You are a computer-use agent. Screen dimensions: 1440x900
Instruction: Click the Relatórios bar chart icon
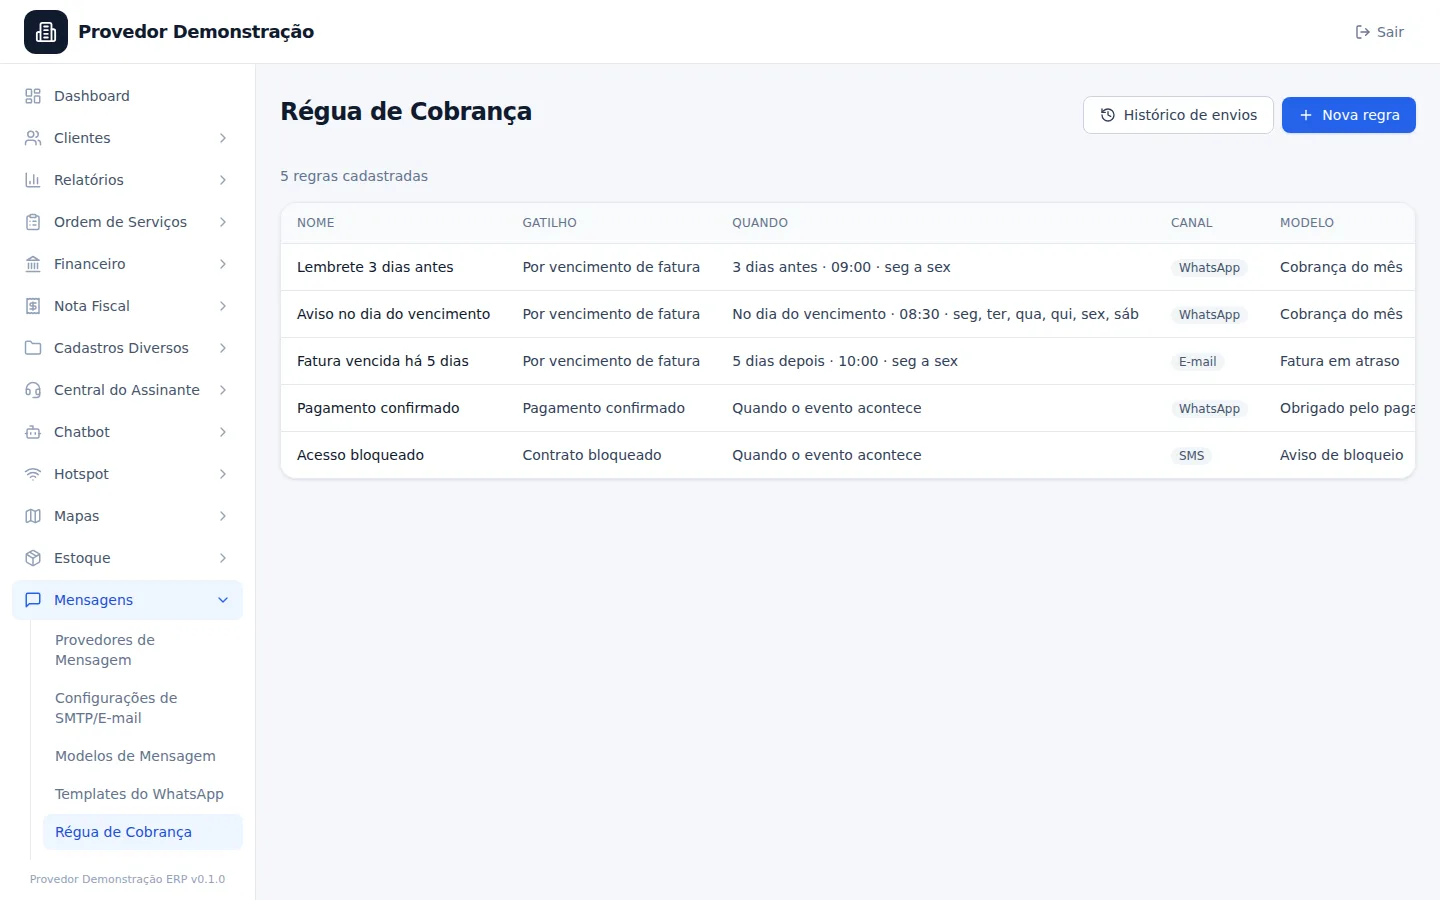pyautogui.click(x=33, y=180)
